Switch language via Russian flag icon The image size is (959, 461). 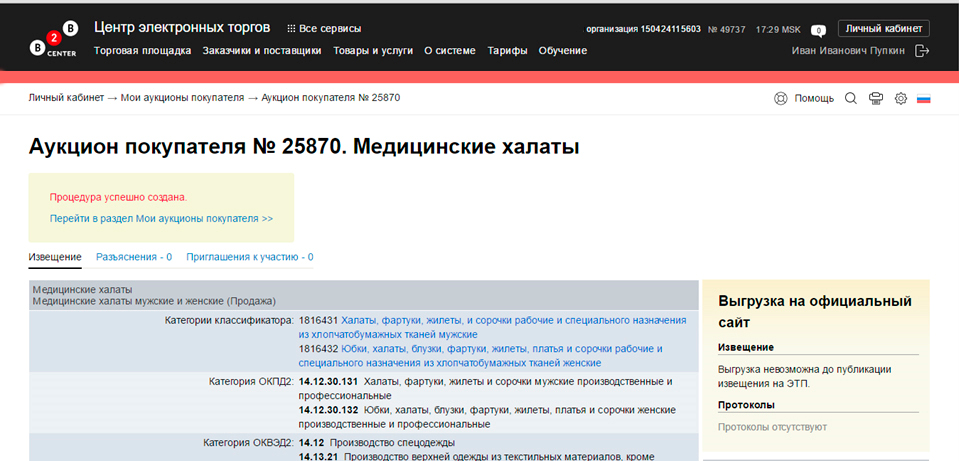[923, 99]
